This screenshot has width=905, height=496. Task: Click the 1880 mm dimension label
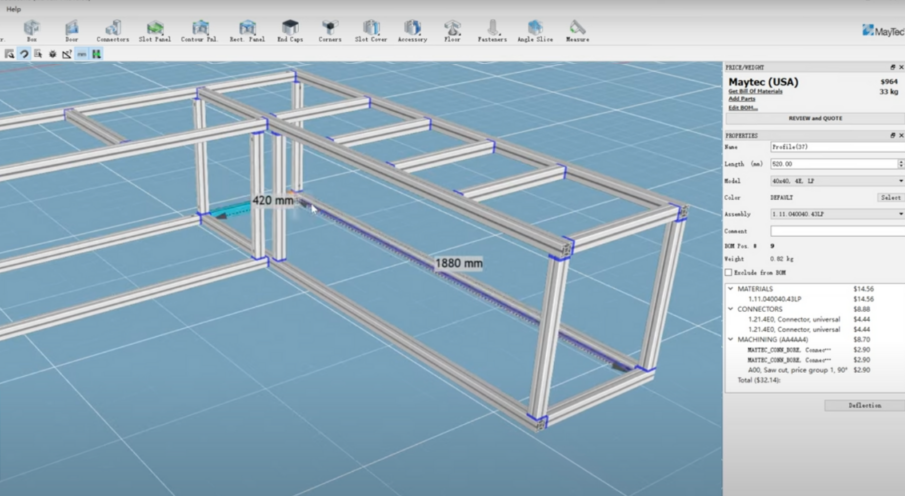tap(459, 263)
